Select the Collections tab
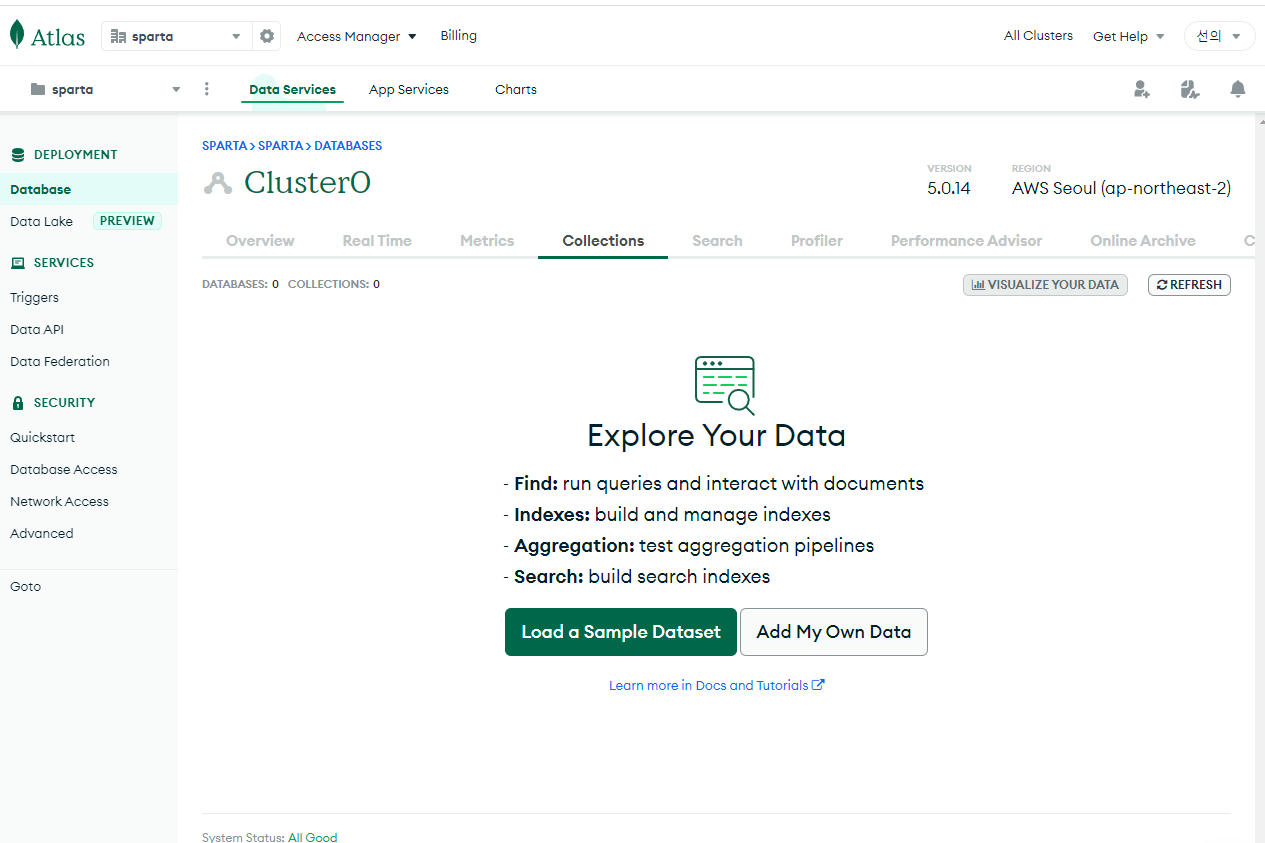This screenshot has height=843, width=1265. 603,241
